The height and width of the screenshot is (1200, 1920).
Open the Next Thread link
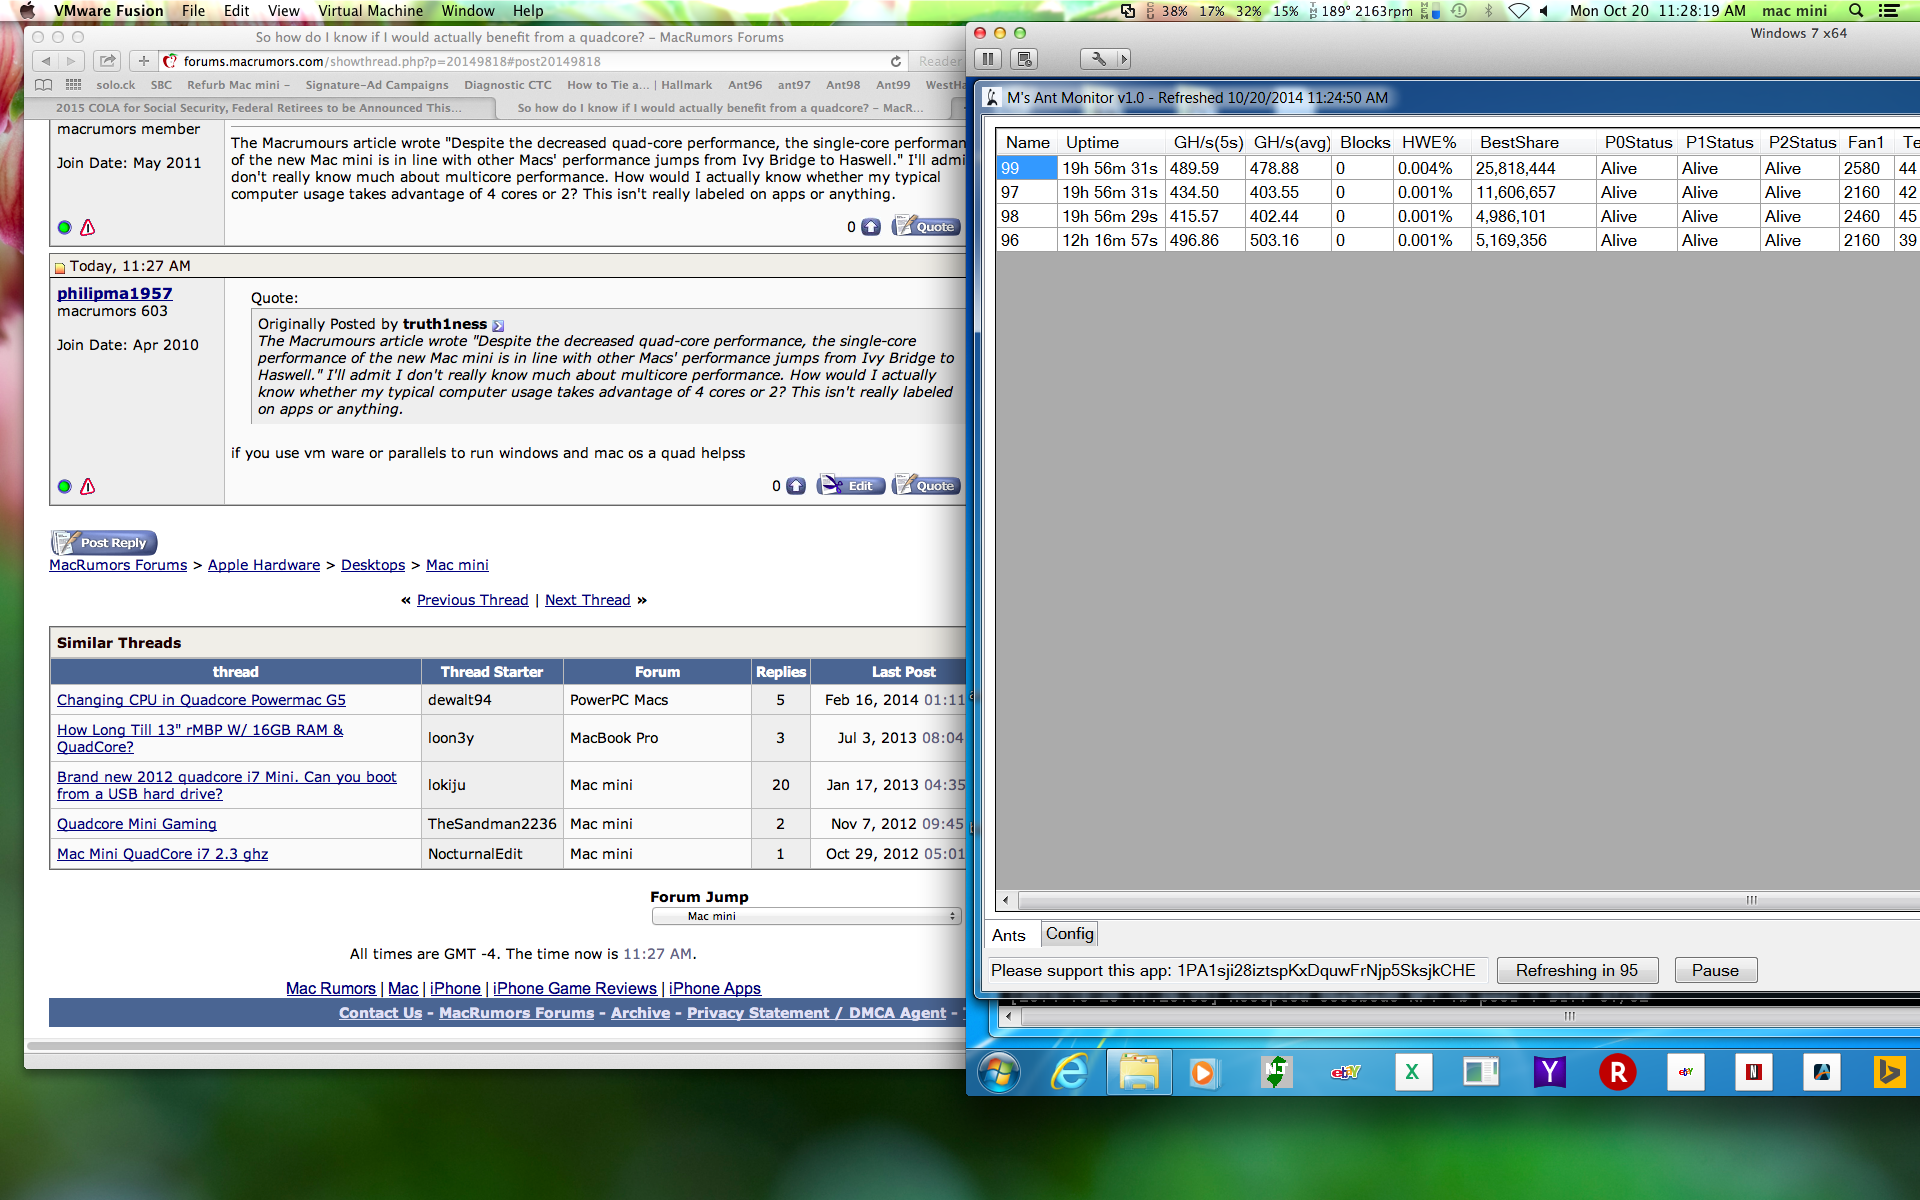click(x=587, y=600)
